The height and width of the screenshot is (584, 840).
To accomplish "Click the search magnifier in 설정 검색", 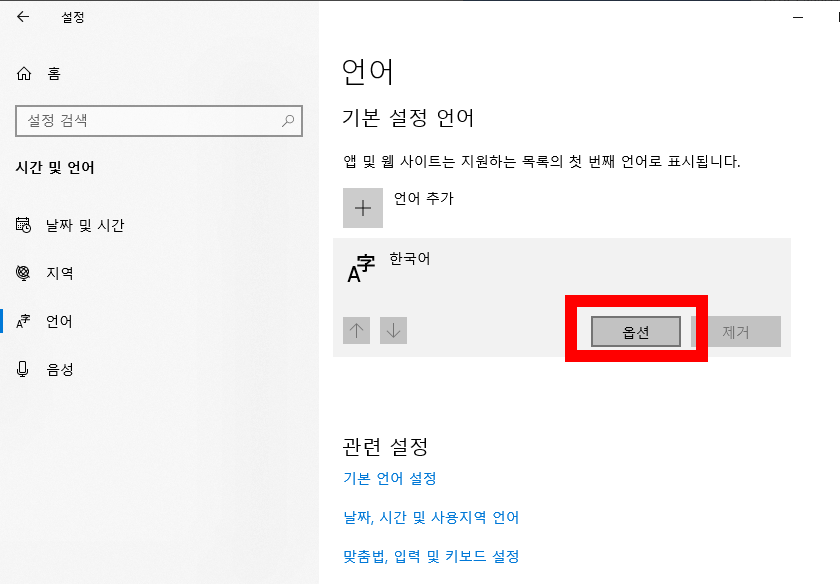I will [x=289, y=121].
